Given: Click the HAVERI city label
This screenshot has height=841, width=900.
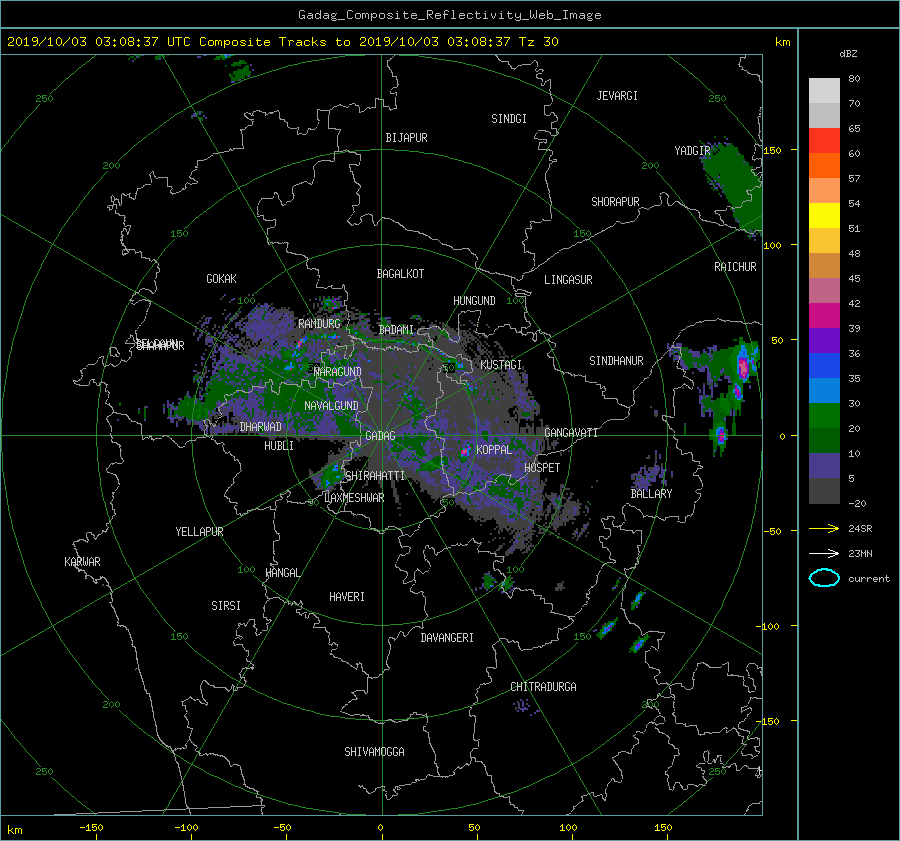Looking at the screenshot, I should click(x=347, y=597).
